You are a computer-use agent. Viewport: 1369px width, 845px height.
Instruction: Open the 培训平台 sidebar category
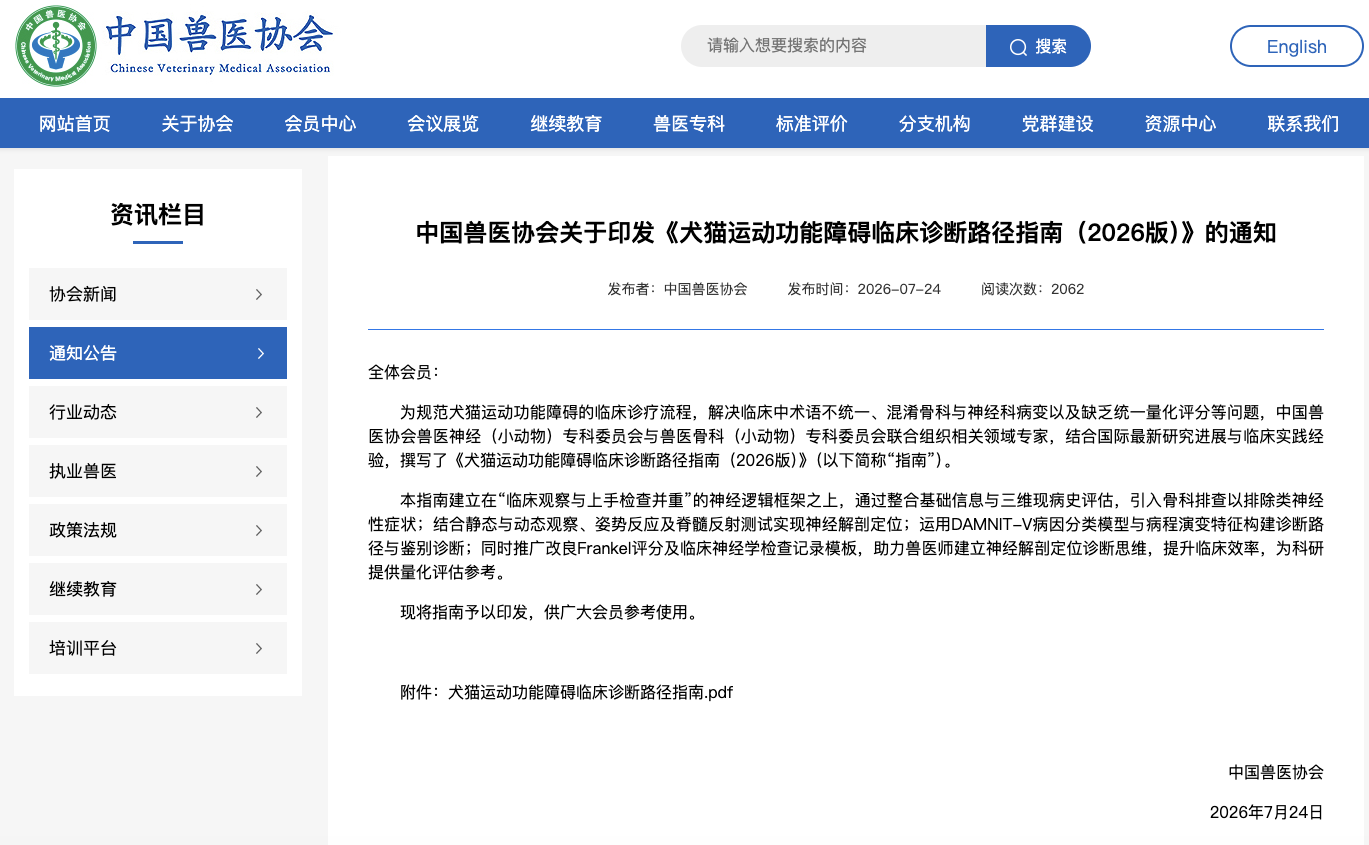(158, 648)
